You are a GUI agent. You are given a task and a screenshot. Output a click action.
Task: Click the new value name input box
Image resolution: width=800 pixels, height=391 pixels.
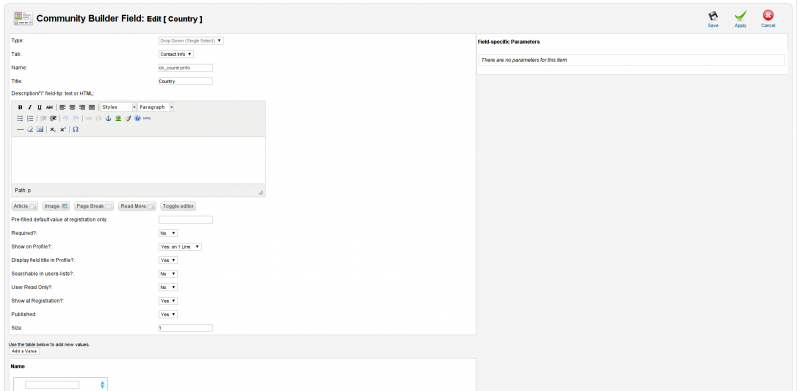pyautogui.click(x=52, y=385)
